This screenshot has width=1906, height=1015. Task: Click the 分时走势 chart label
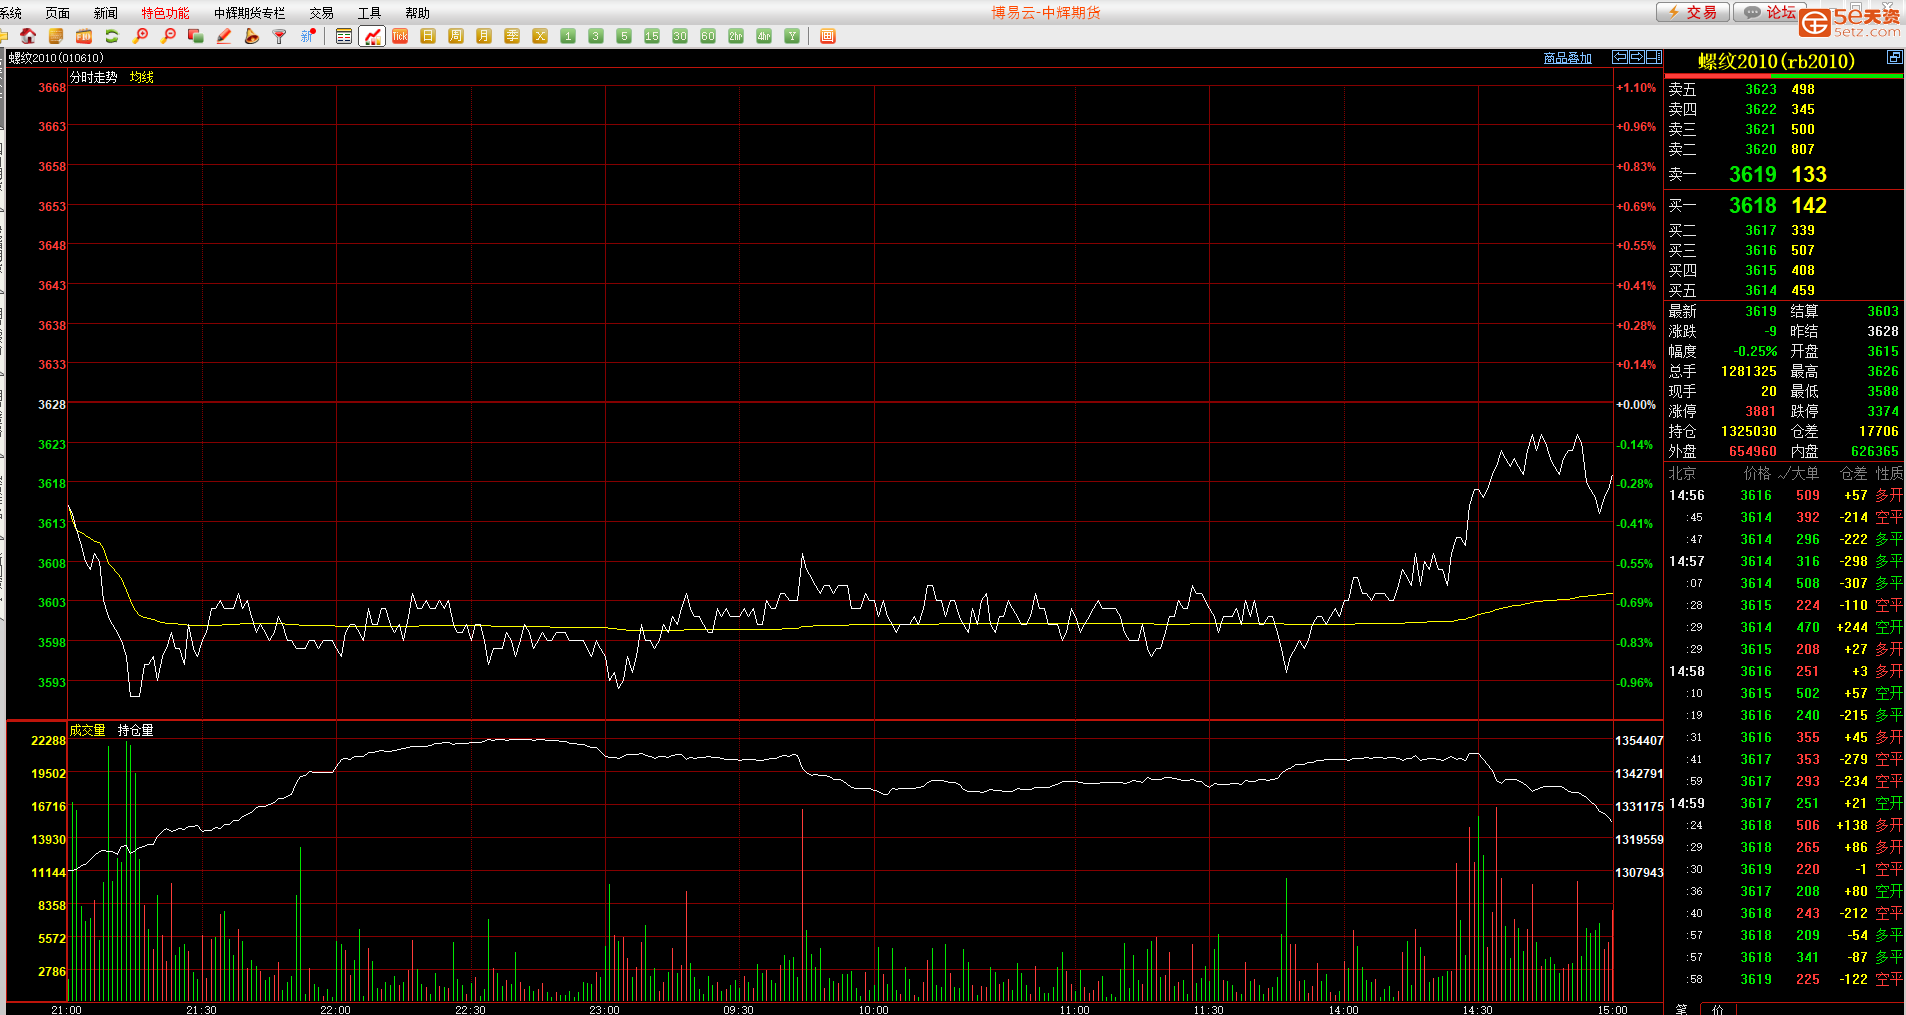pyautogui.click(x=94, y=77)
